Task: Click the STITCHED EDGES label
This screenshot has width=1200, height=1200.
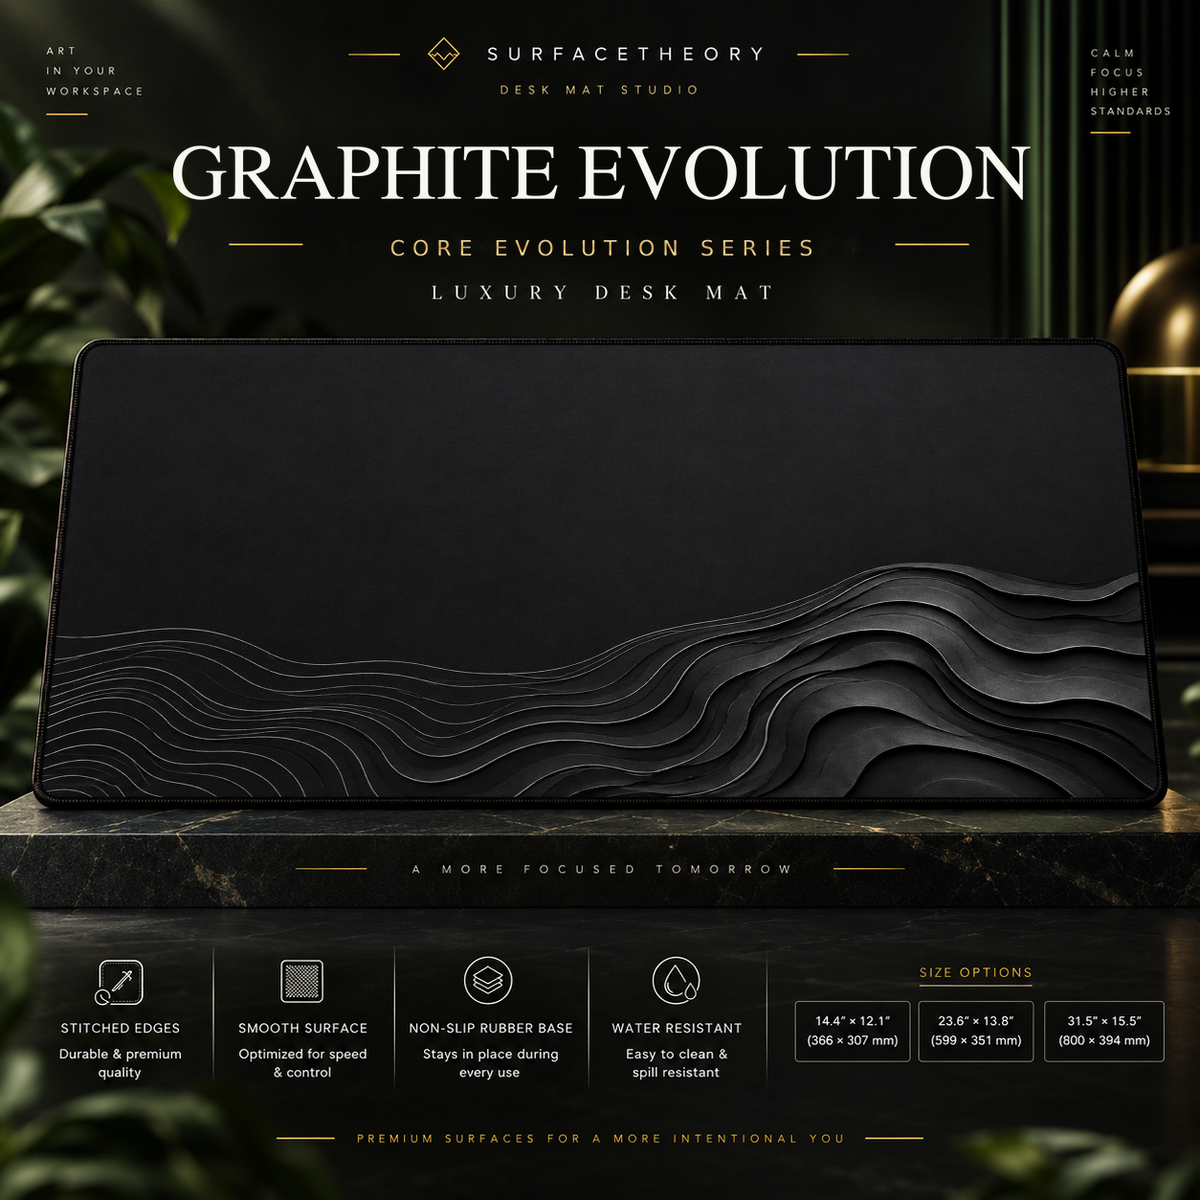Action: coord(120,1028)
